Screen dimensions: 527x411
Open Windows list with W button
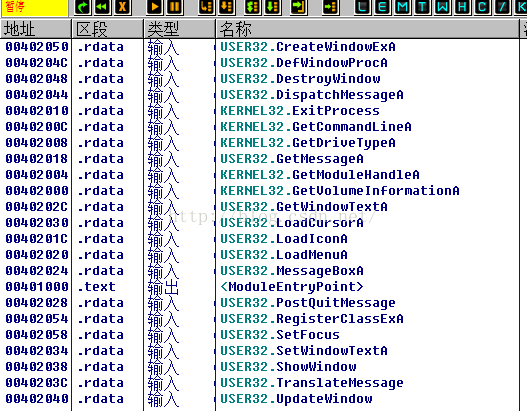(x=442, y=7)
